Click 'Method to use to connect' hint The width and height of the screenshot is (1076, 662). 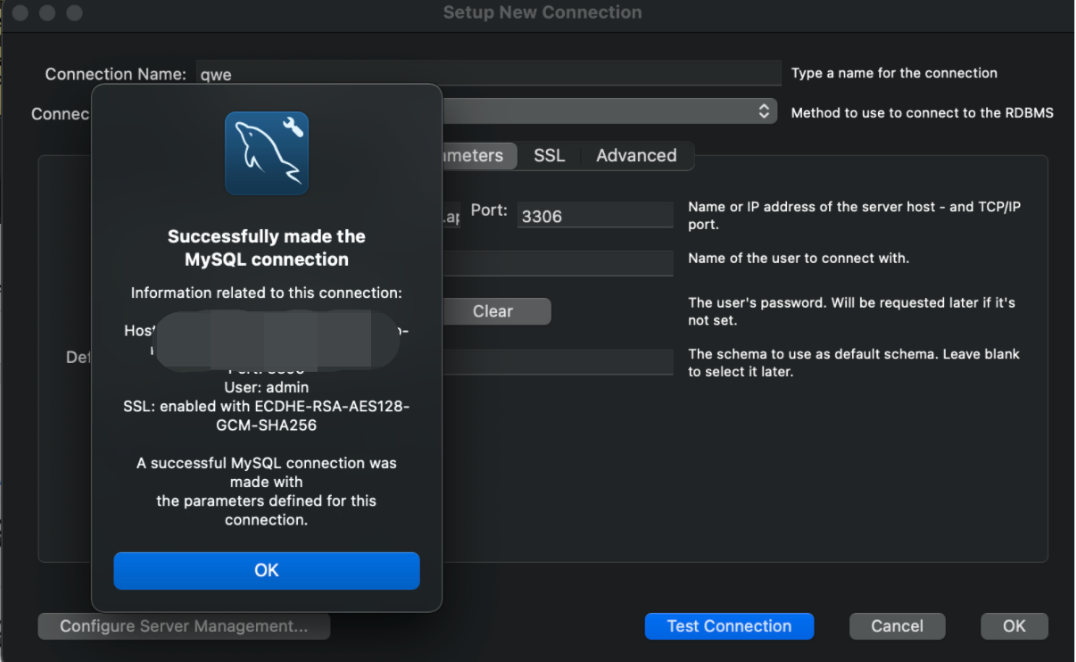tap(922, 113)
